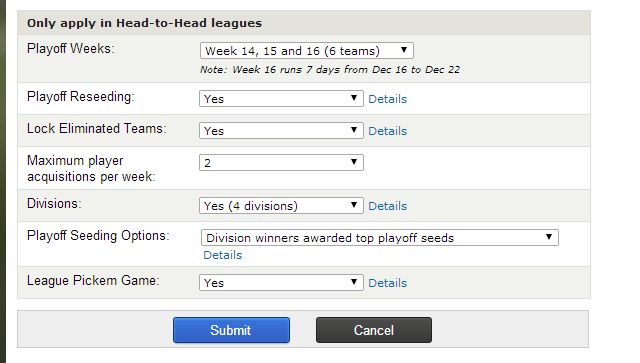Open the Playoff Seeding Options dropdown
This screenshot has height=363, width=640.
coord(380,238)
